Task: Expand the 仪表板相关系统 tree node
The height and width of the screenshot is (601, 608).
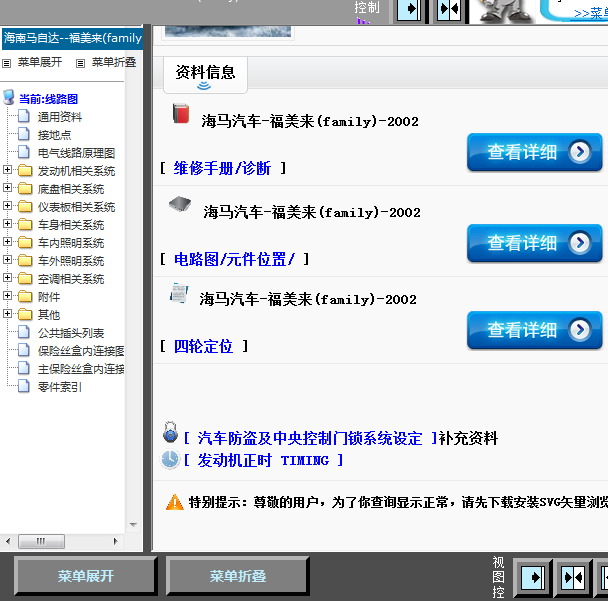Action: 7,206
